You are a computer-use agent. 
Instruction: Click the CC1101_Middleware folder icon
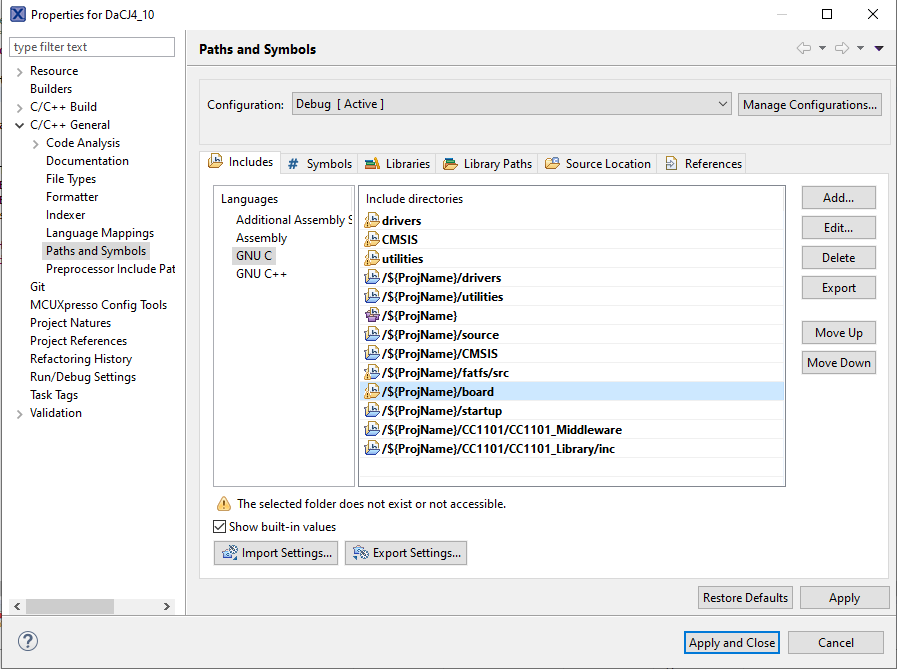point(372,429)
